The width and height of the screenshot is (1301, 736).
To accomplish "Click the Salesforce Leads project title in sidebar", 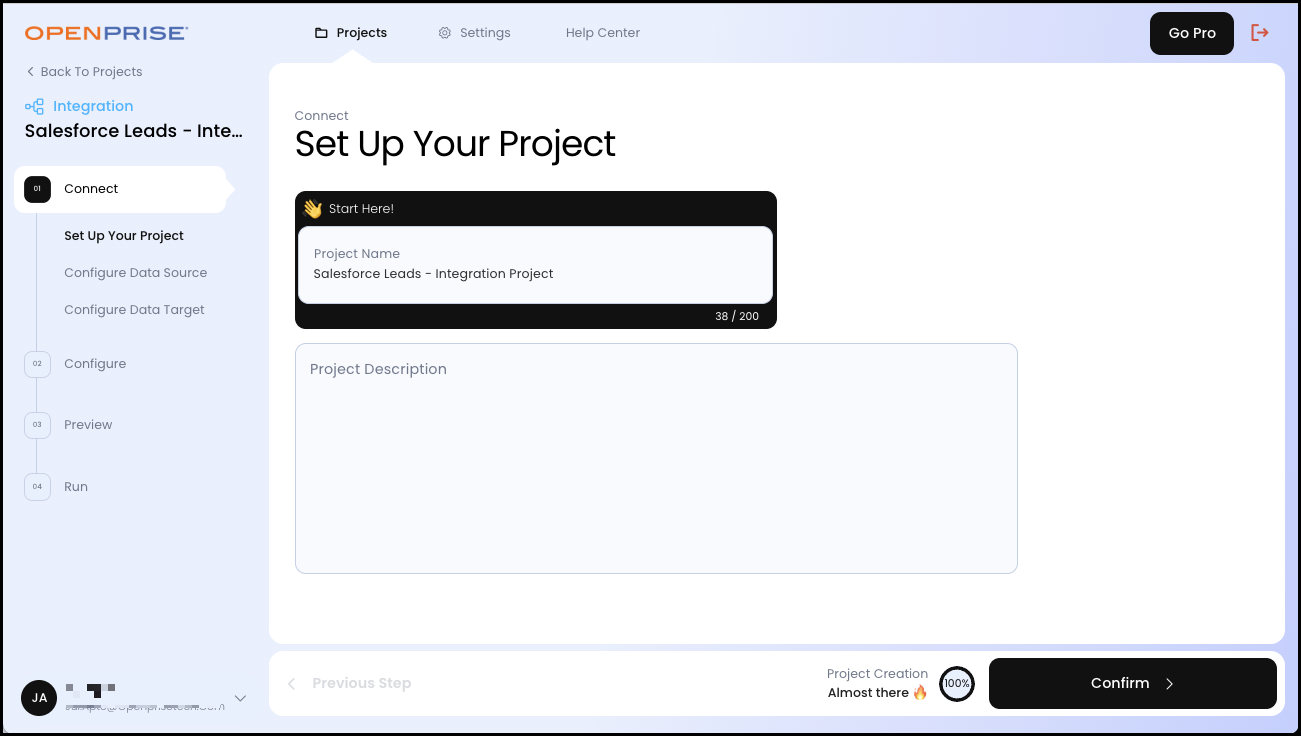I will pyautogui.click(x=134, y=131).
